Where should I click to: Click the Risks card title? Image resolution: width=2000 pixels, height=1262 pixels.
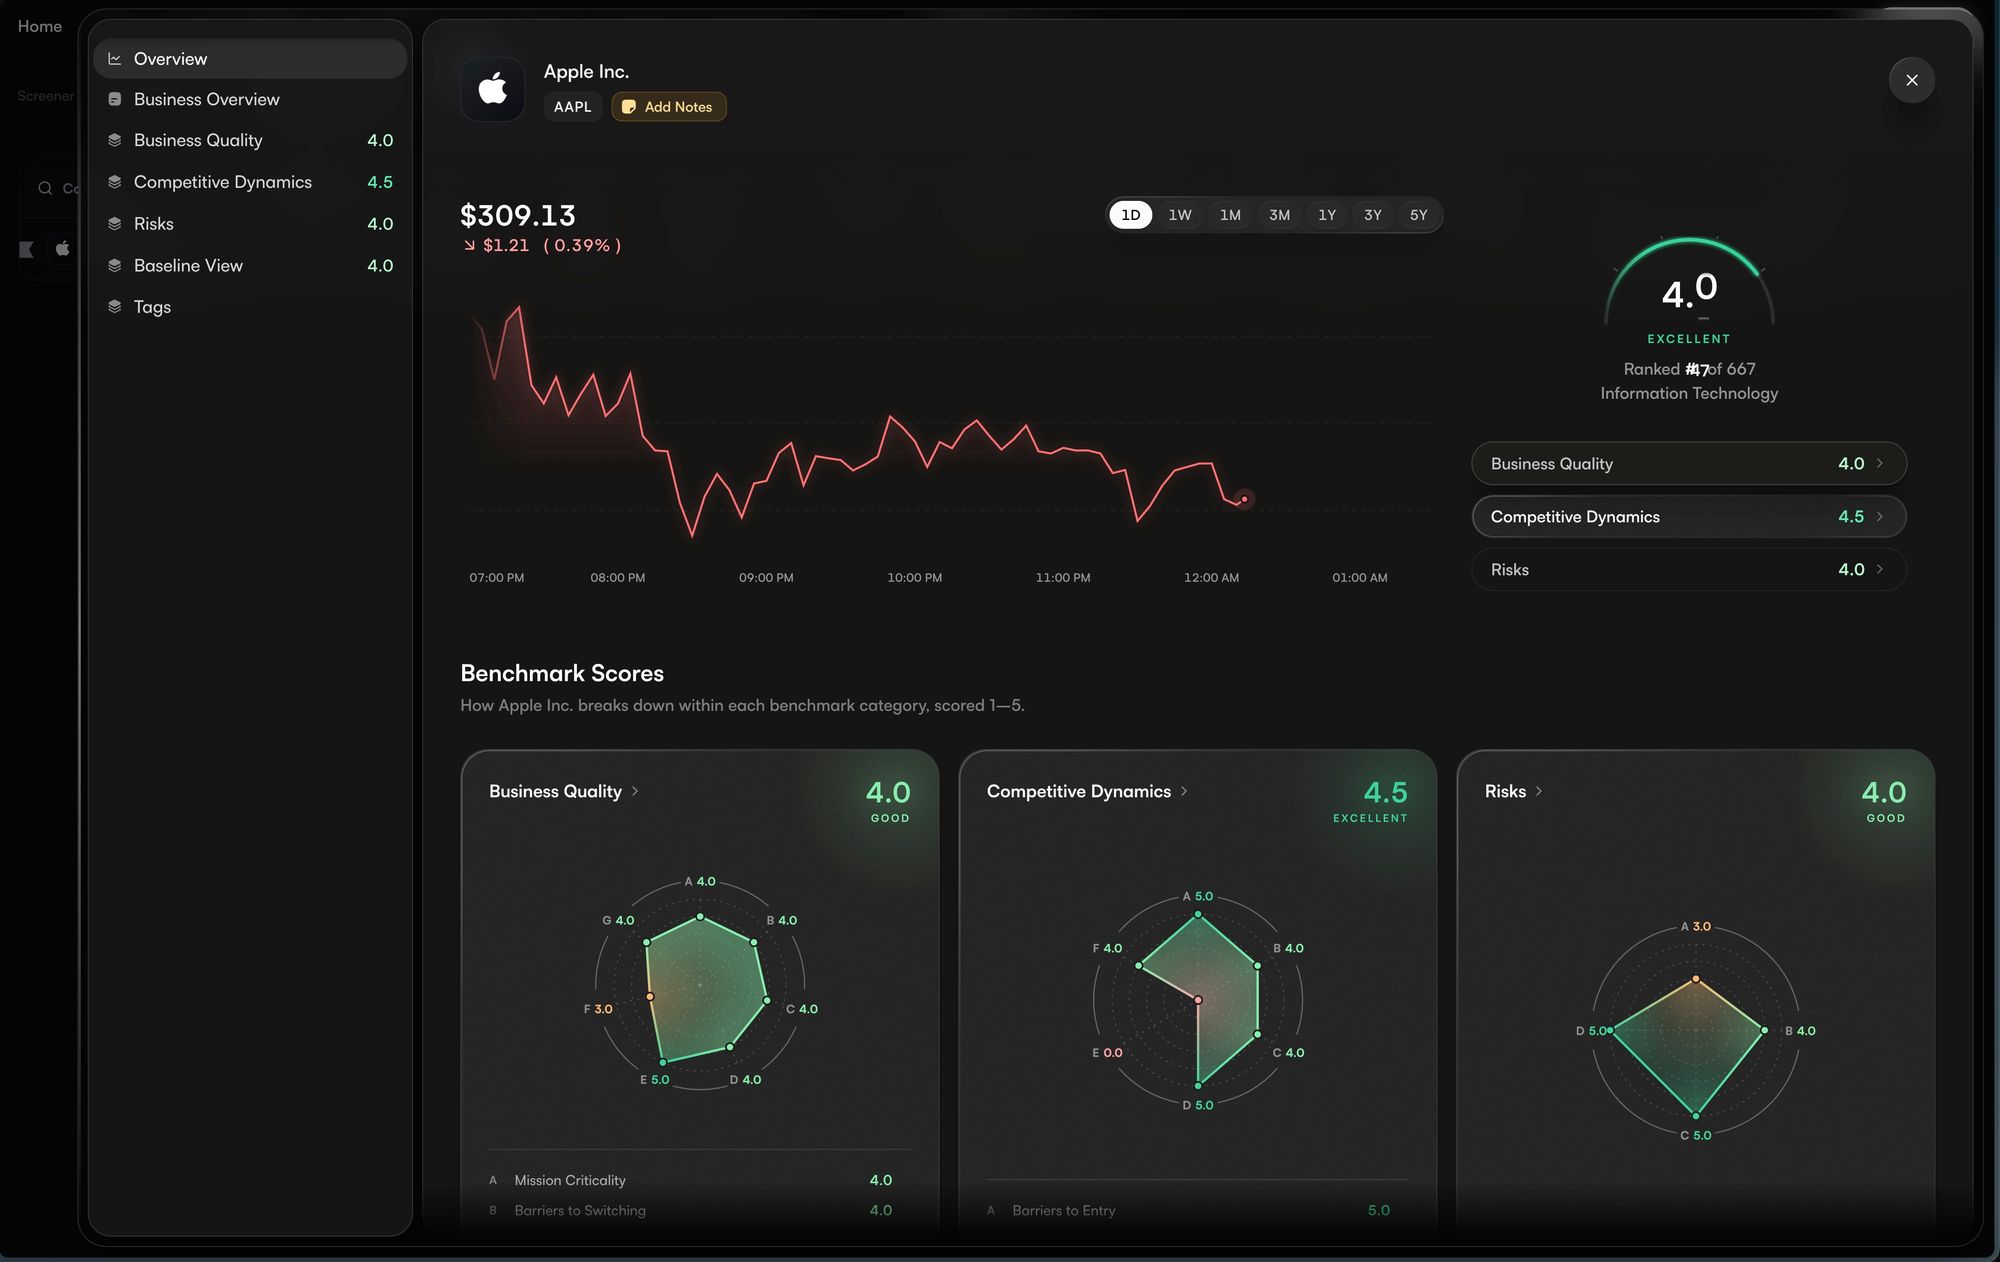[1505, 792]
